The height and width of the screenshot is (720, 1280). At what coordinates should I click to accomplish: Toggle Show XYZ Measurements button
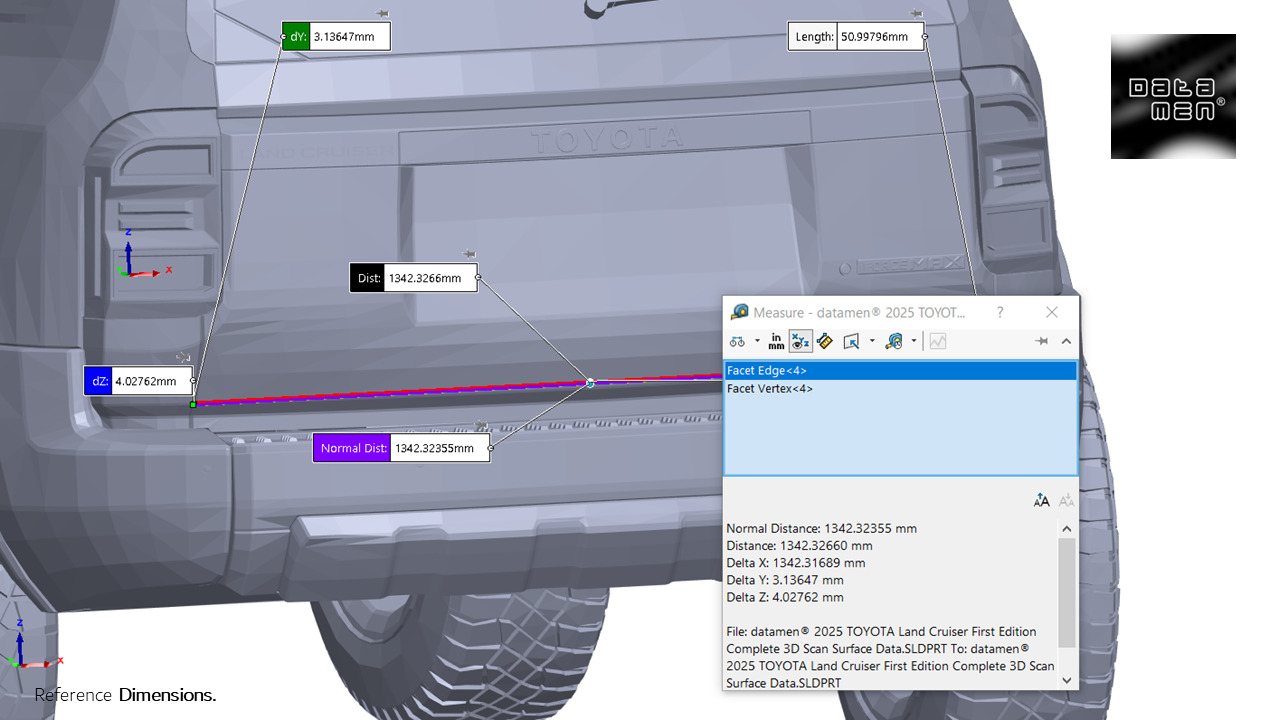(800, 341)
